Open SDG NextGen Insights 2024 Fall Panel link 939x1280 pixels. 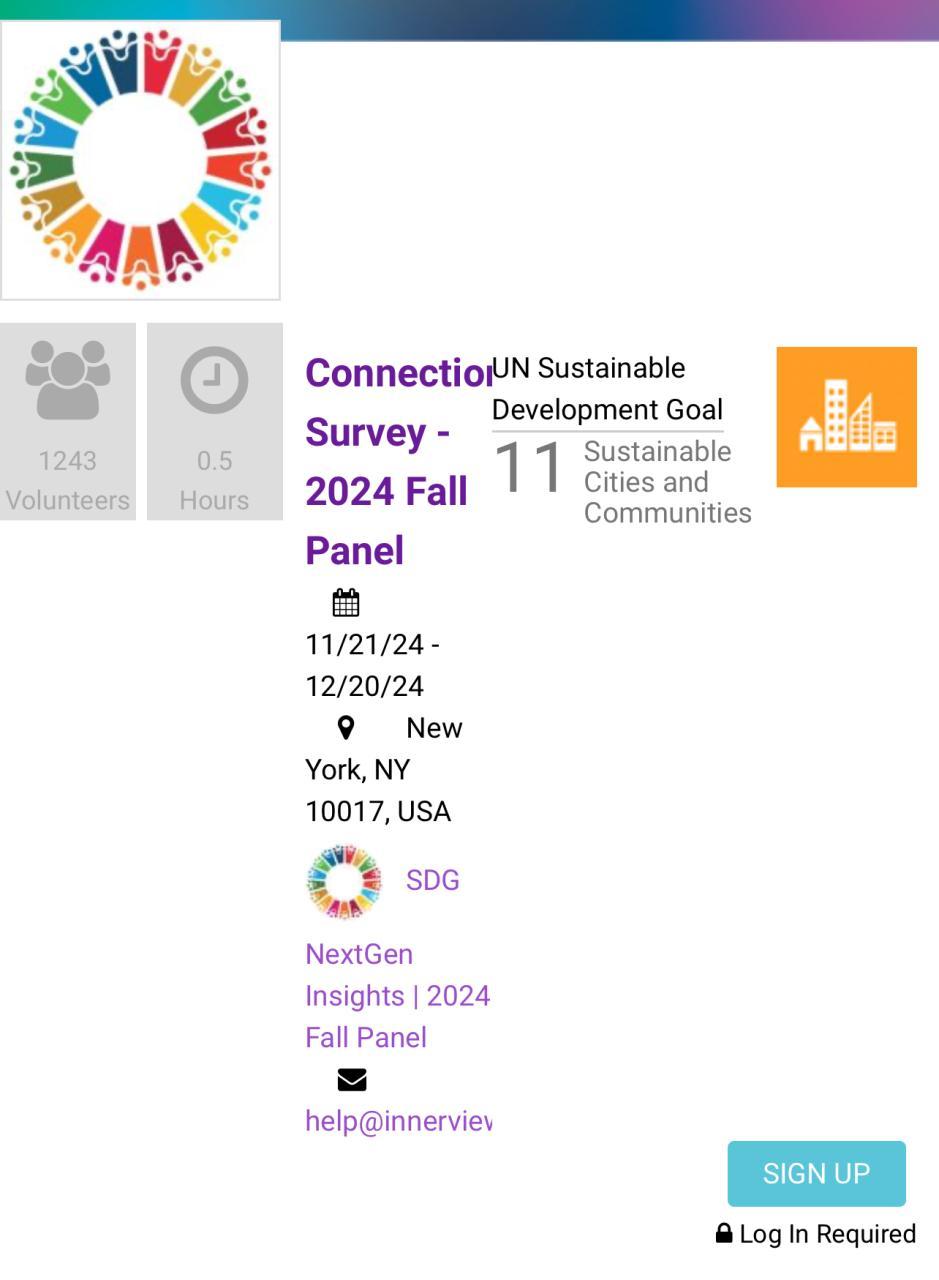[398, 958]
